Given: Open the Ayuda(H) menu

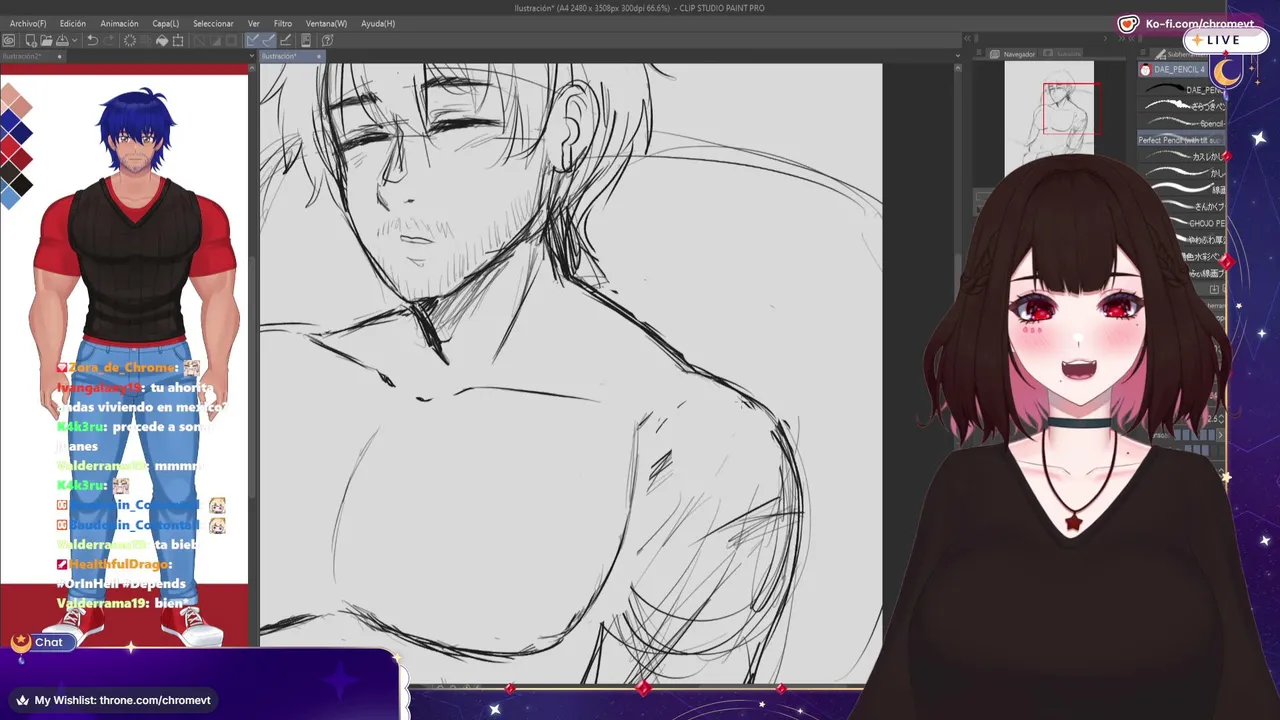Looking at the screenshot, I should pyautogui.click(x=377, y=23).
